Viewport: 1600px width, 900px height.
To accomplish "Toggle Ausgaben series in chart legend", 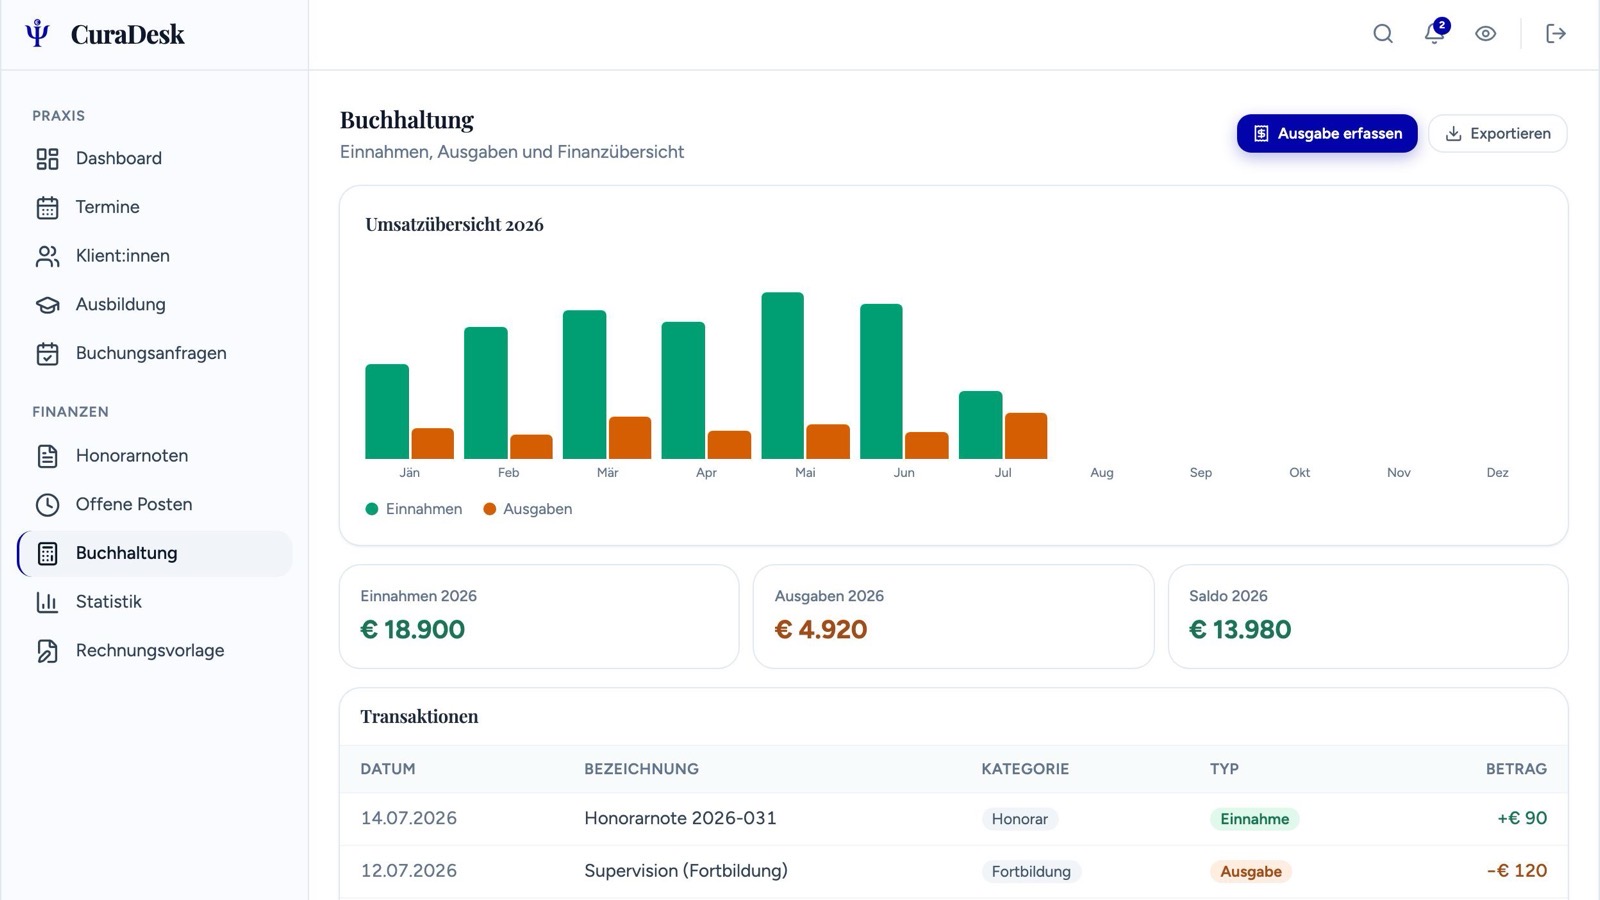I will coord(528,509).
